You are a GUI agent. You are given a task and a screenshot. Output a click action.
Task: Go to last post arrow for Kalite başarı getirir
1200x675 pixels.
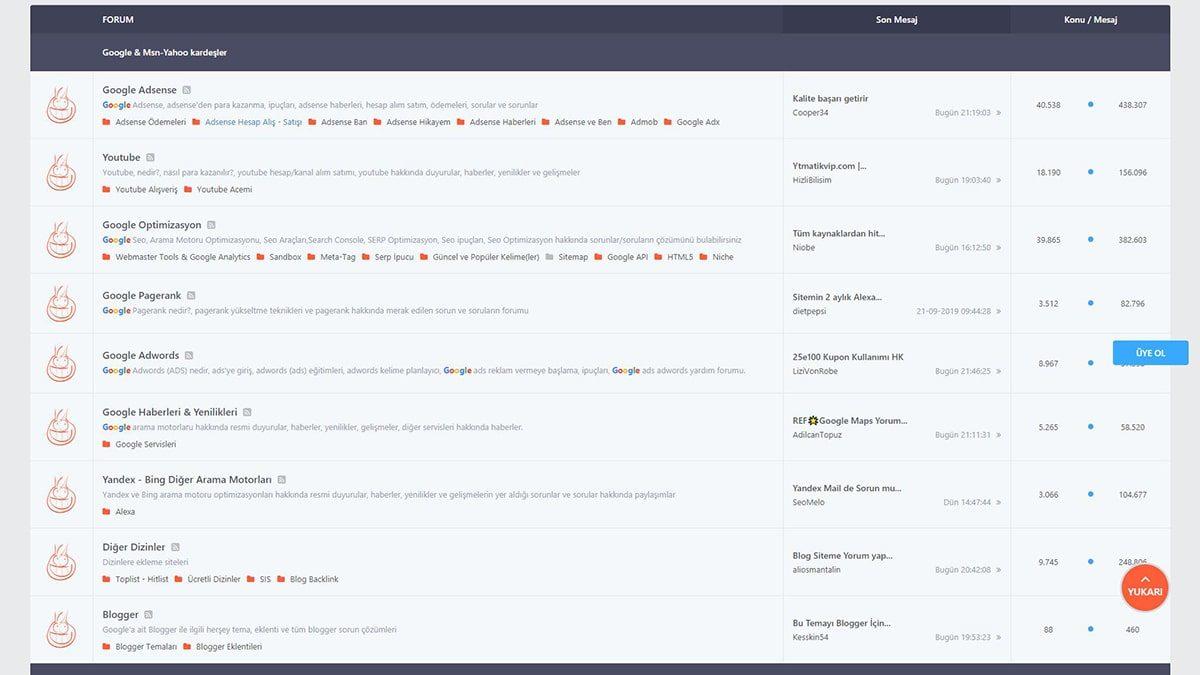pos(998,113)
